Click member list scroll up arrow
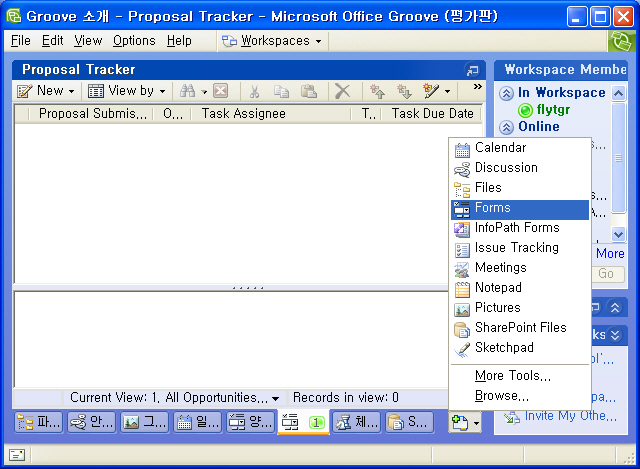 click(618, 93)
